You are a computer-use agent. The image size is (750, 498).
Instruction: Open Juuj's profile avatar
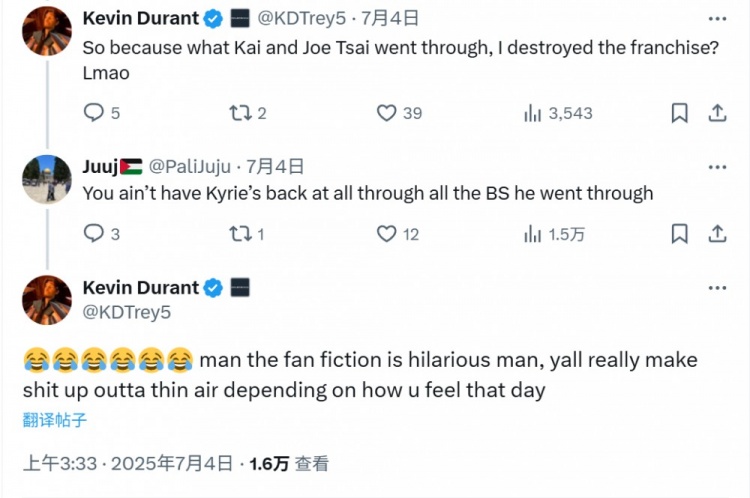tap(47, 180)
